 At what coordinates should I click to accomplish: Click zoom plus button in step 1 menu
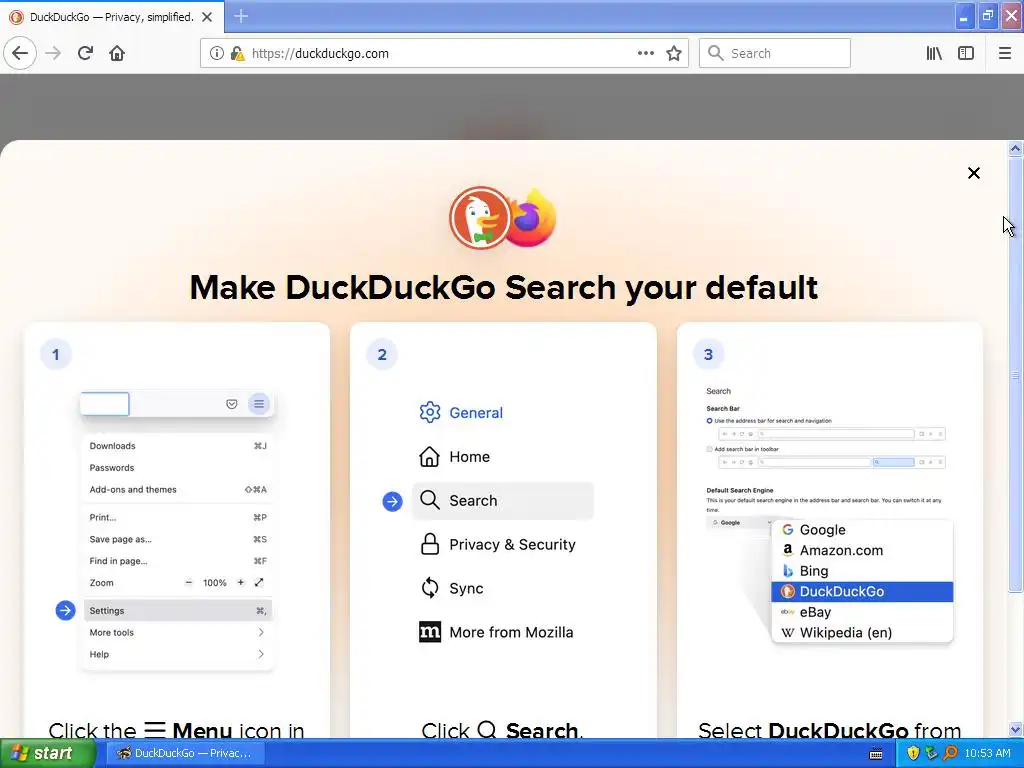(x=240, y=583)
